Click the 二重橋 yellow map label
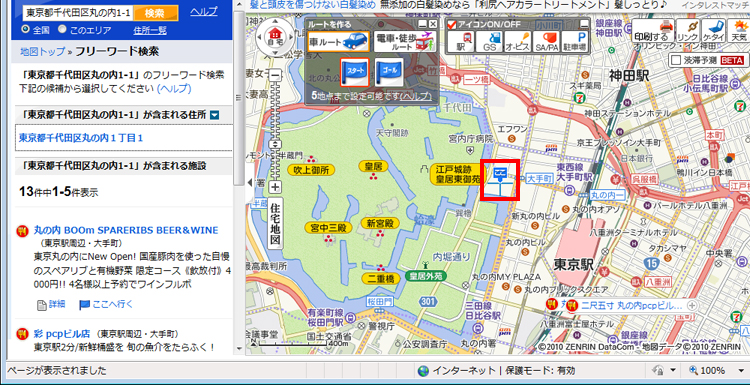Screen dimensions: 750x385 click(x=381, y=278)
